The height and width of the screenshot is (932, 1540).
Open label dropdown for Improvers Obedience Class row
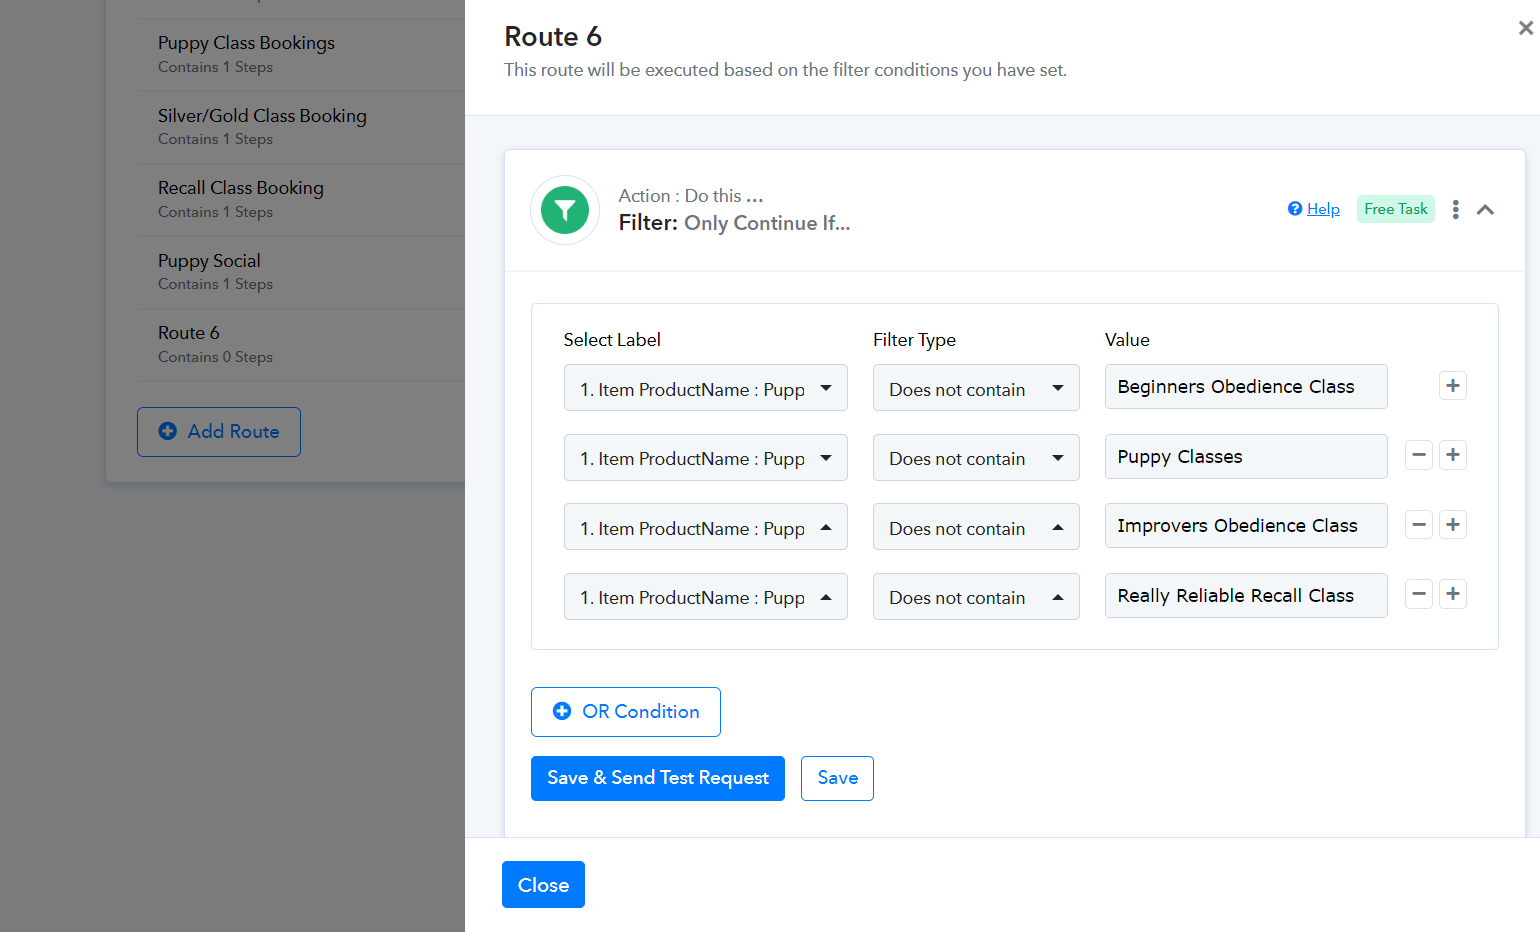click(x=706, y=527)
